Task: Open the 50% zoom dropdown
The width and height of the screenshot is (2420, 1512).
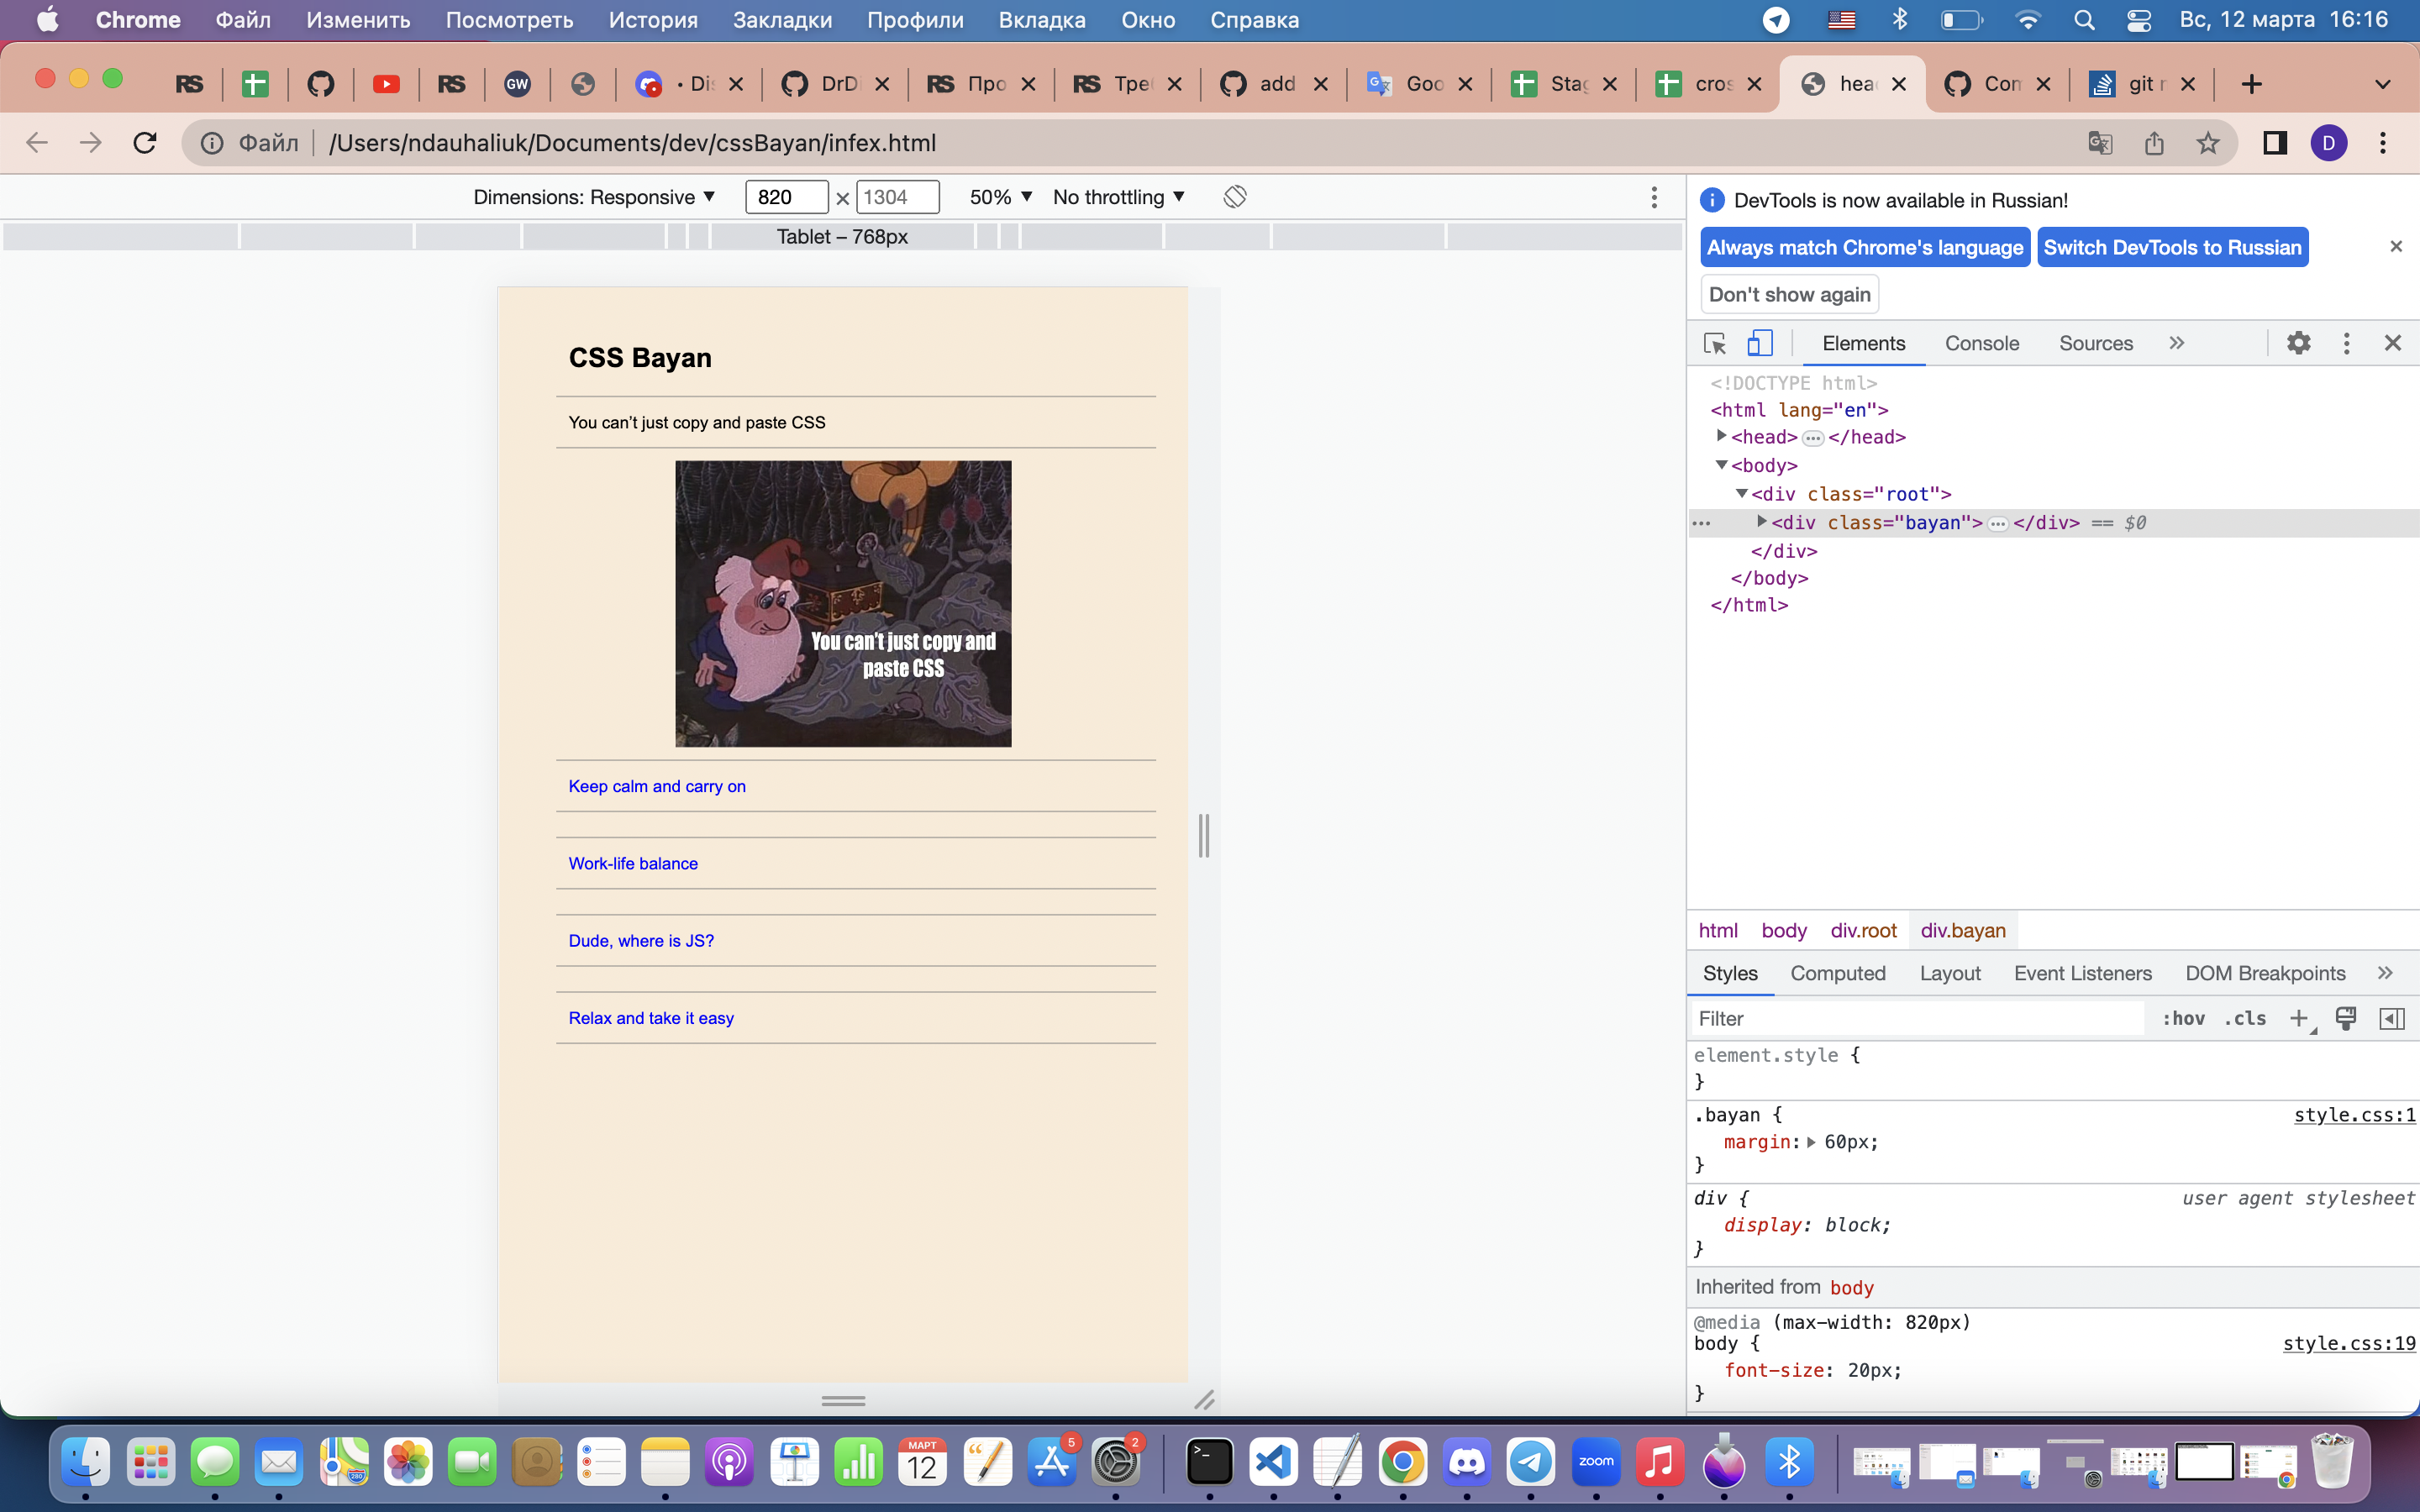Action: (x=1000, y=197)
